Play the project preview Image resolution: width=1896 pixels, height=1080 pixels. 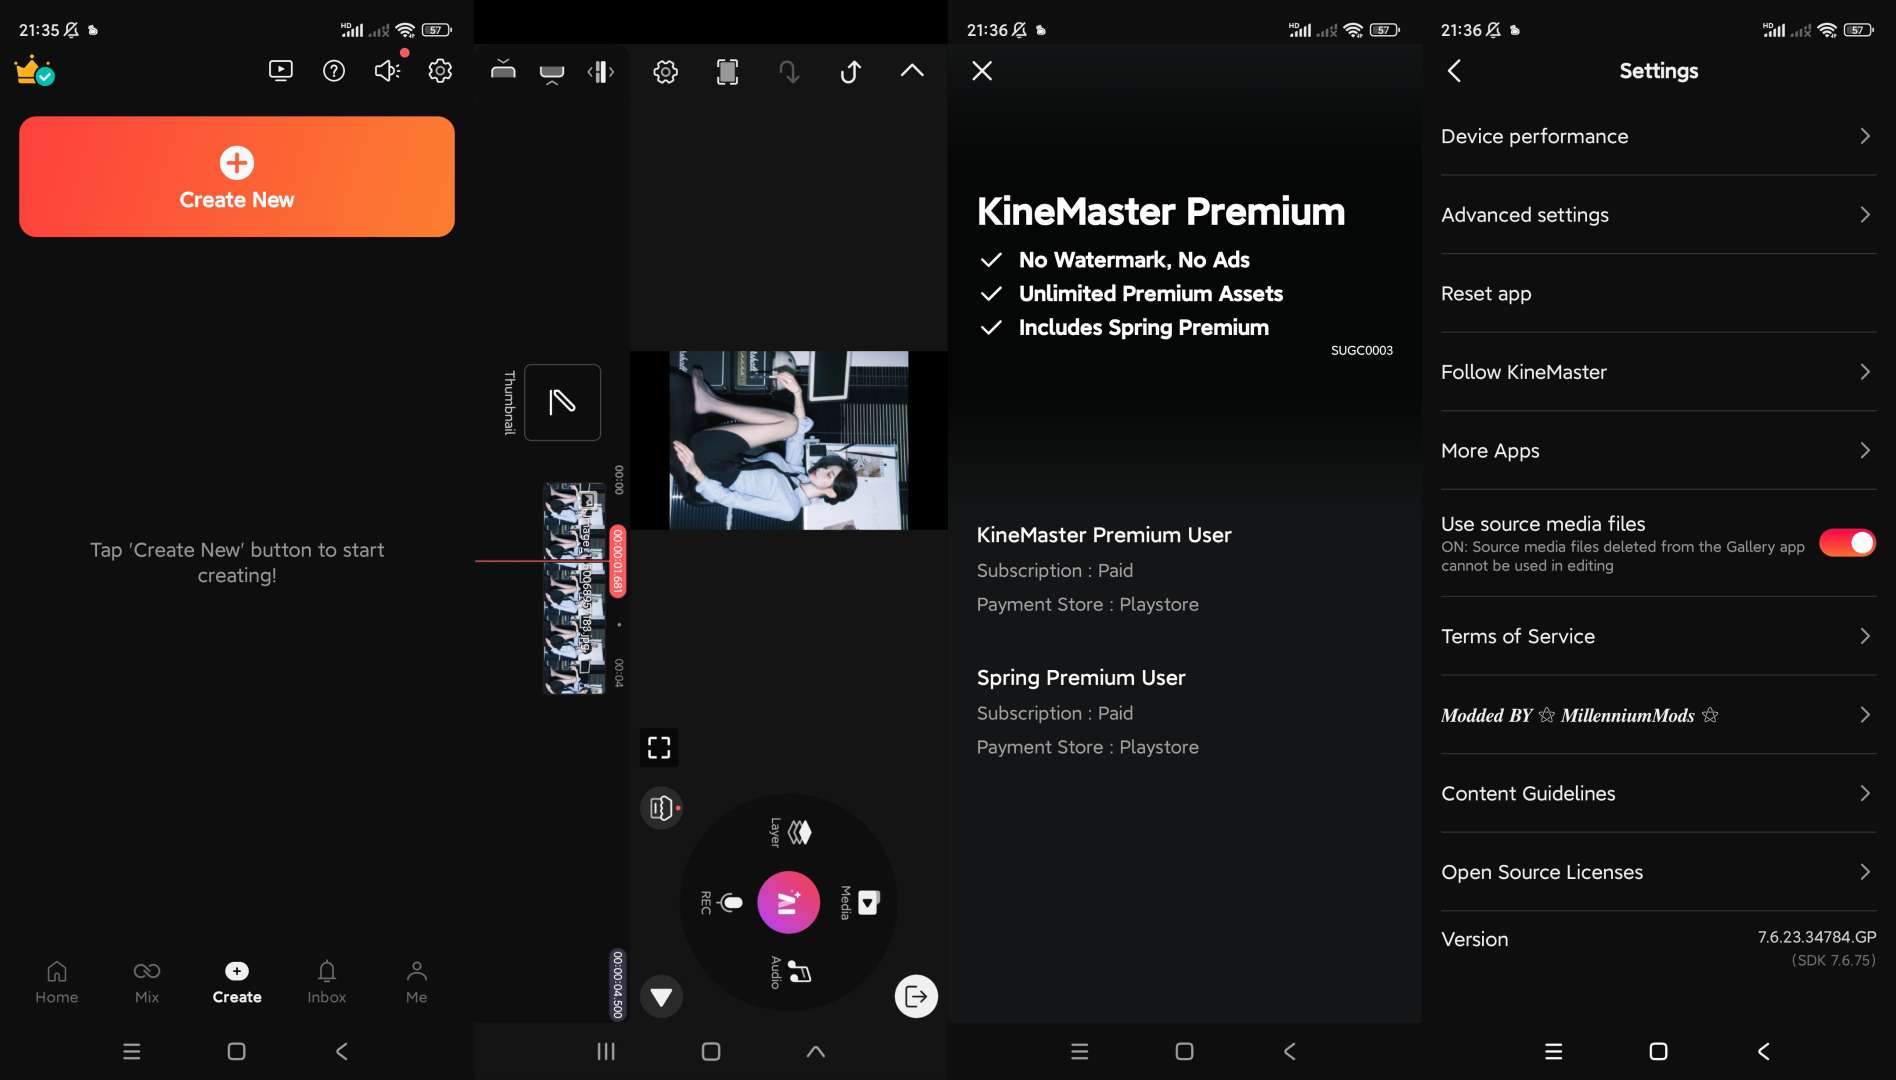[x=661, y=996]
